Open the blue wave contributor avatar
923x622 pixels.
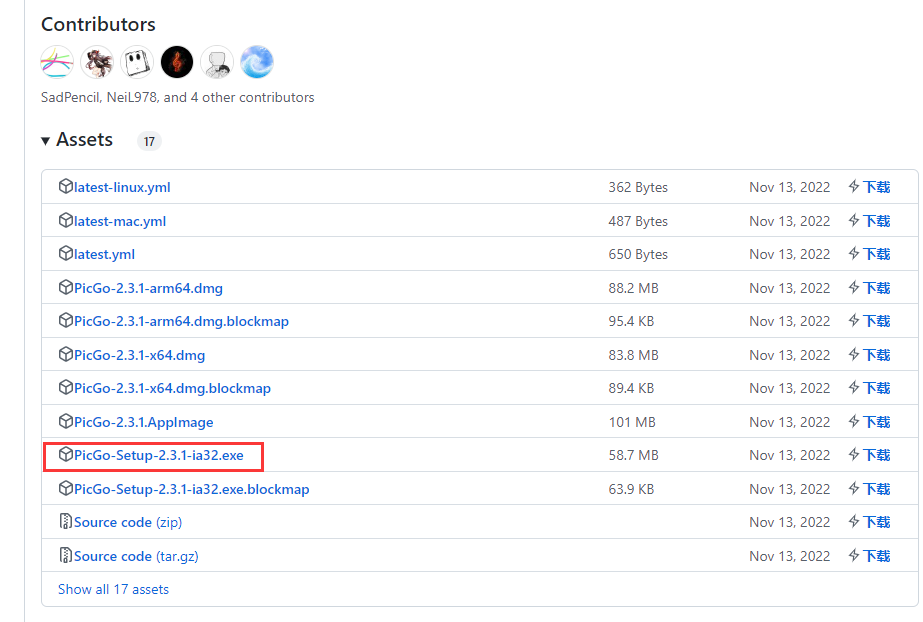[257, 62]
